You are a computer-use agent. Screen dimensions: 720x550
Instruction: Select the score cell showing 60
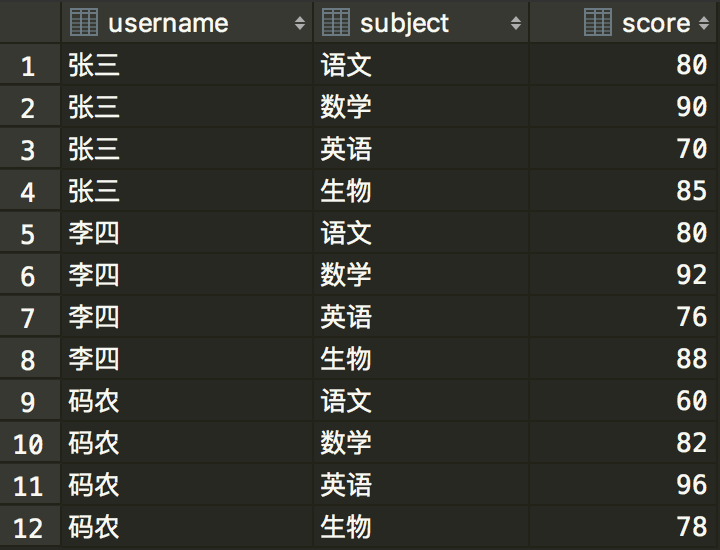(622, 401)
